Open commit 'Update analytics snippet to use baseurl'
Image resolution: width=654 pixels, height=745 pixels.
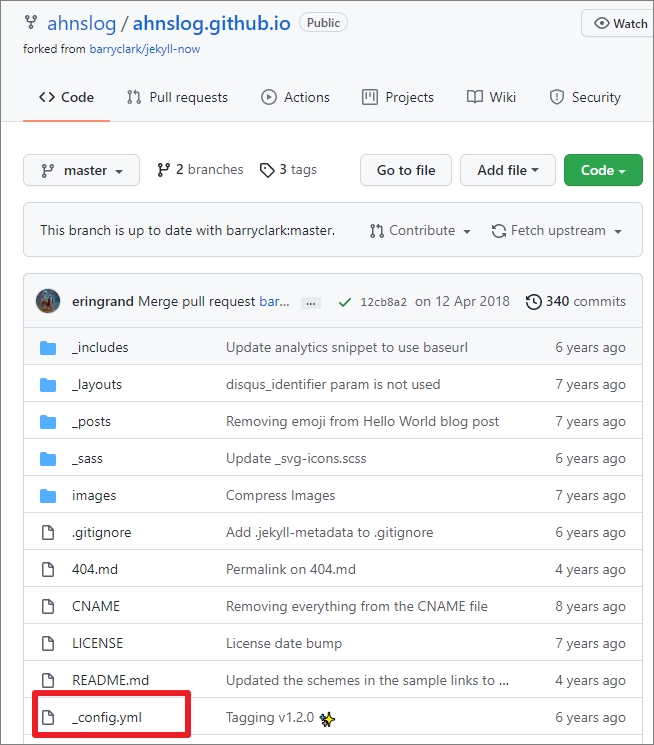[347, 348]
